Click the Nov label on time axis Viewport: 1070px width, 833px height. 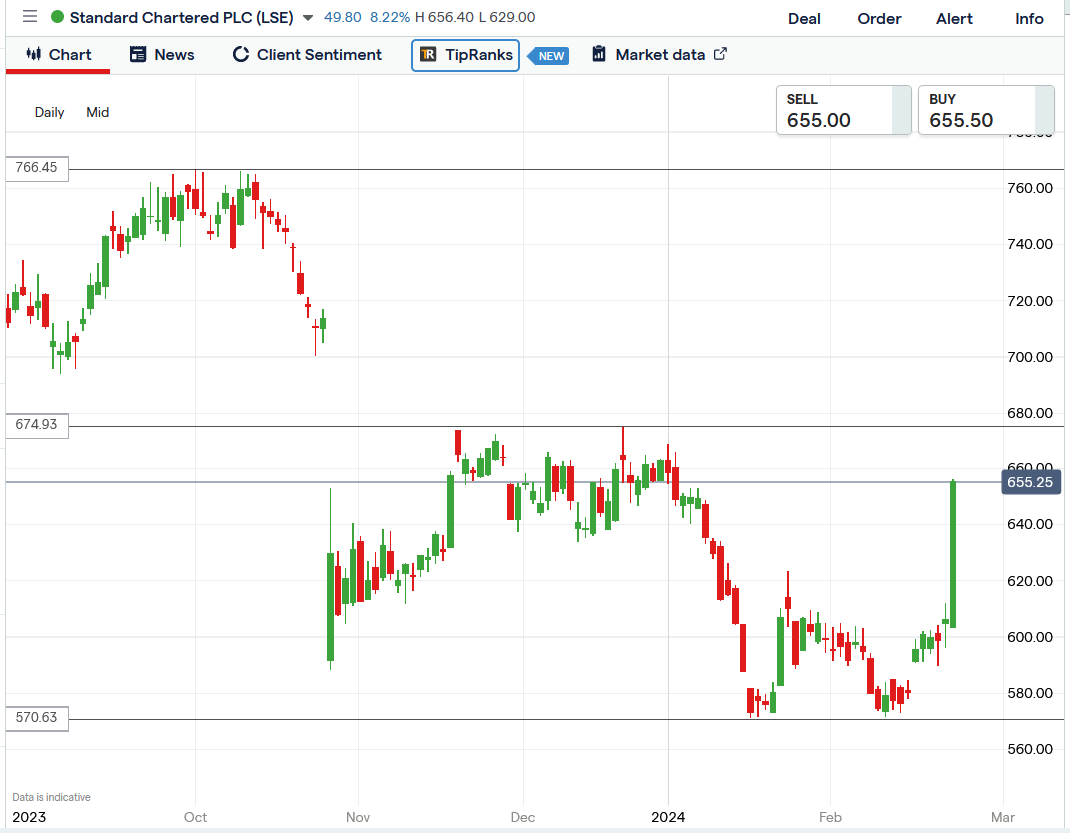click(x=358, y=817)
